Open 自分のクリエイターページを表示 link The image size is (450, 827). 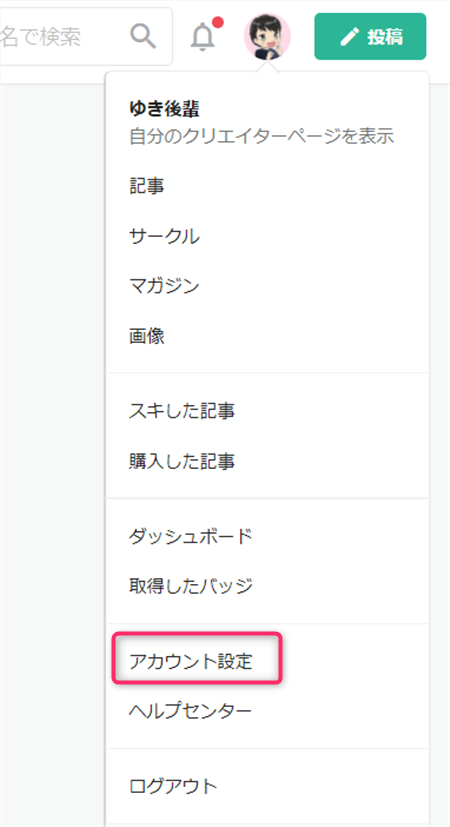pos(262,137)
